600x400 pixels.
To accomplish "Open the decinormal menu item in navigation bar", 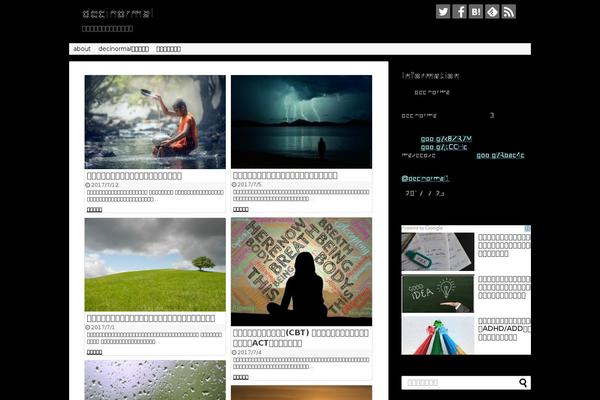I will 123,49.
